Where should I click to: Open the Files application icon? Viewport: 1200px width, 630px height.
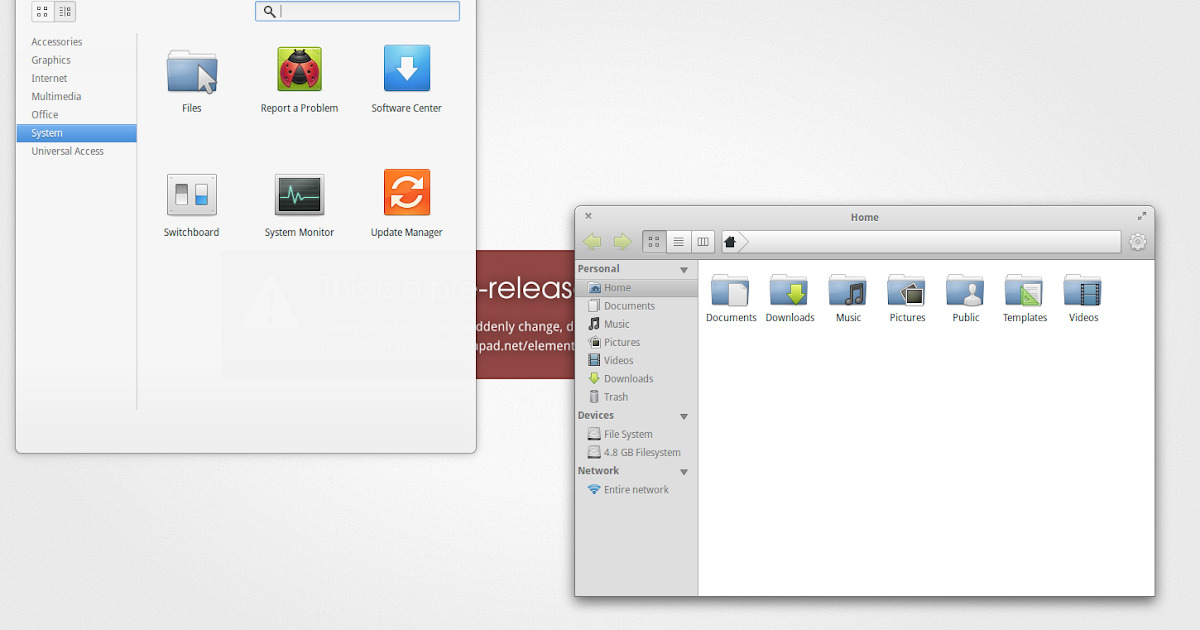click(x=190, y=72)
